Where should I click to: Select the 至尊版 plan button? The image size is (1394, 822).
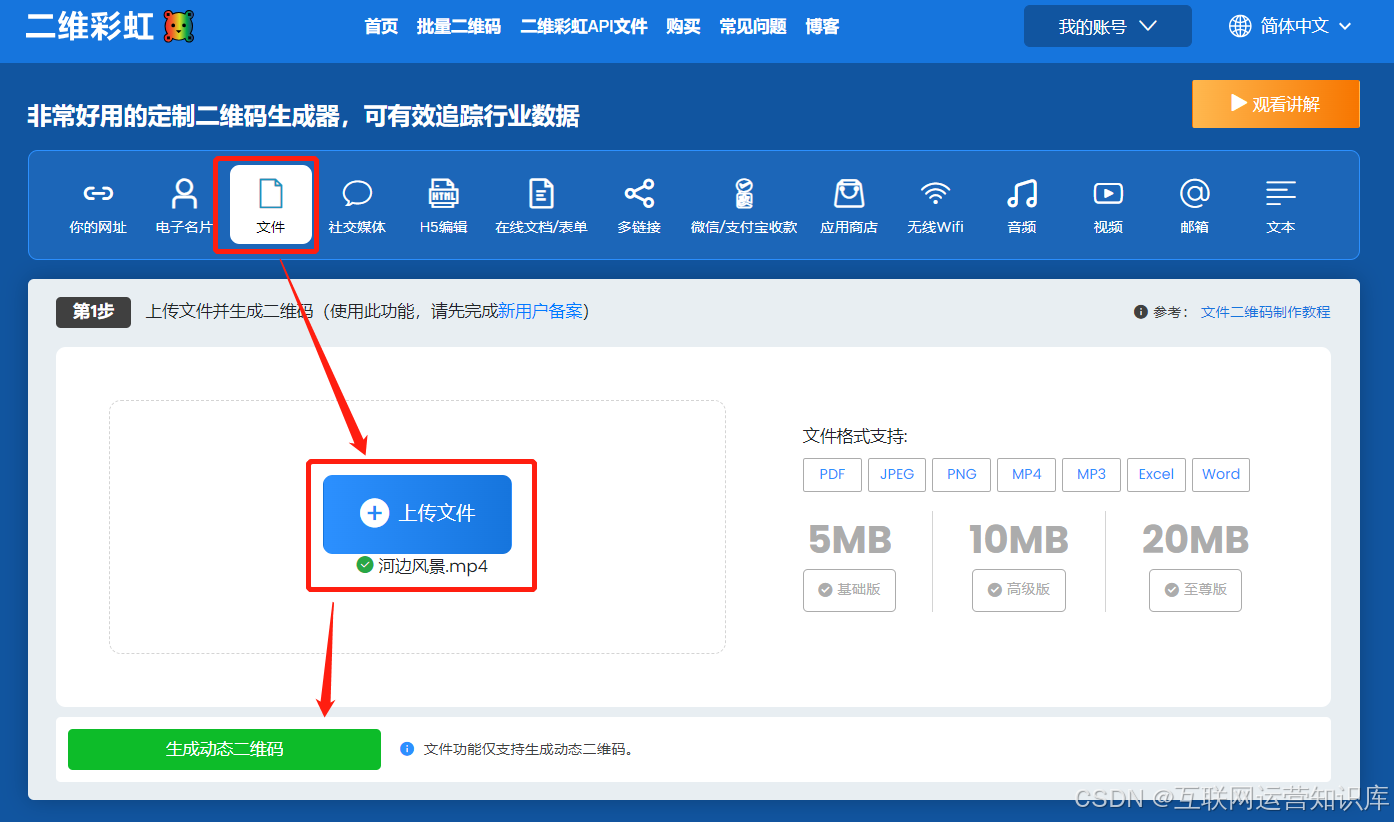[x=1195, y=590]
